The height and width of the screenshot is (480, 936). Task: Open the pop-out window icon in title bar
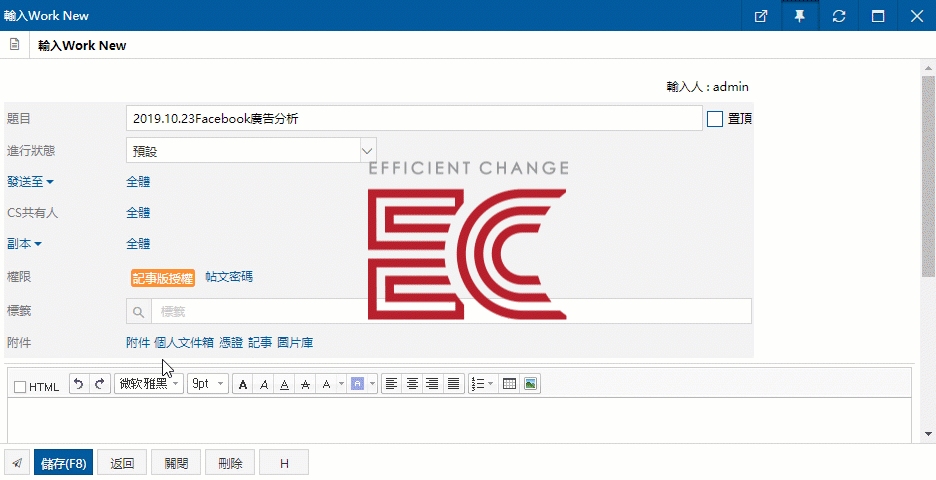pyautogui.click(x=760, y=16)
